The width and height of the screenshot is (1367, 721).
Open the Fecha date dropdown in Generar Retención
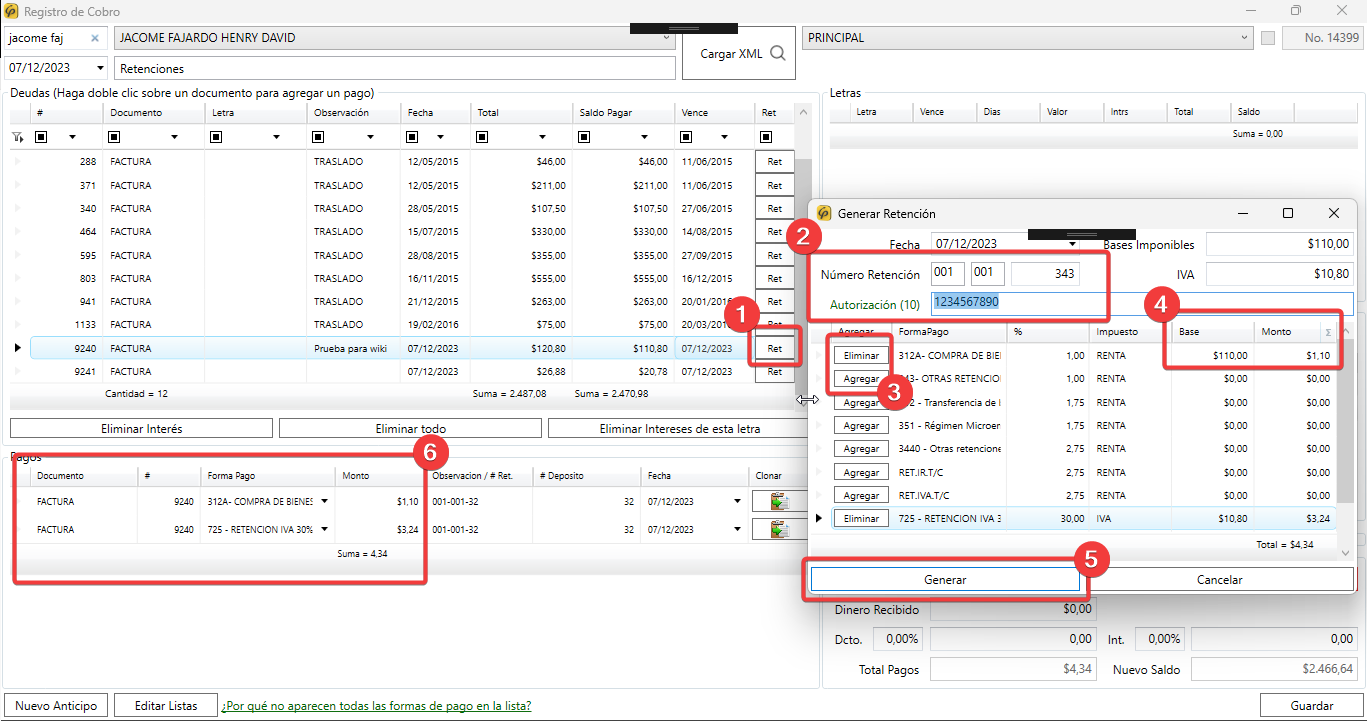click(1073, 244)
